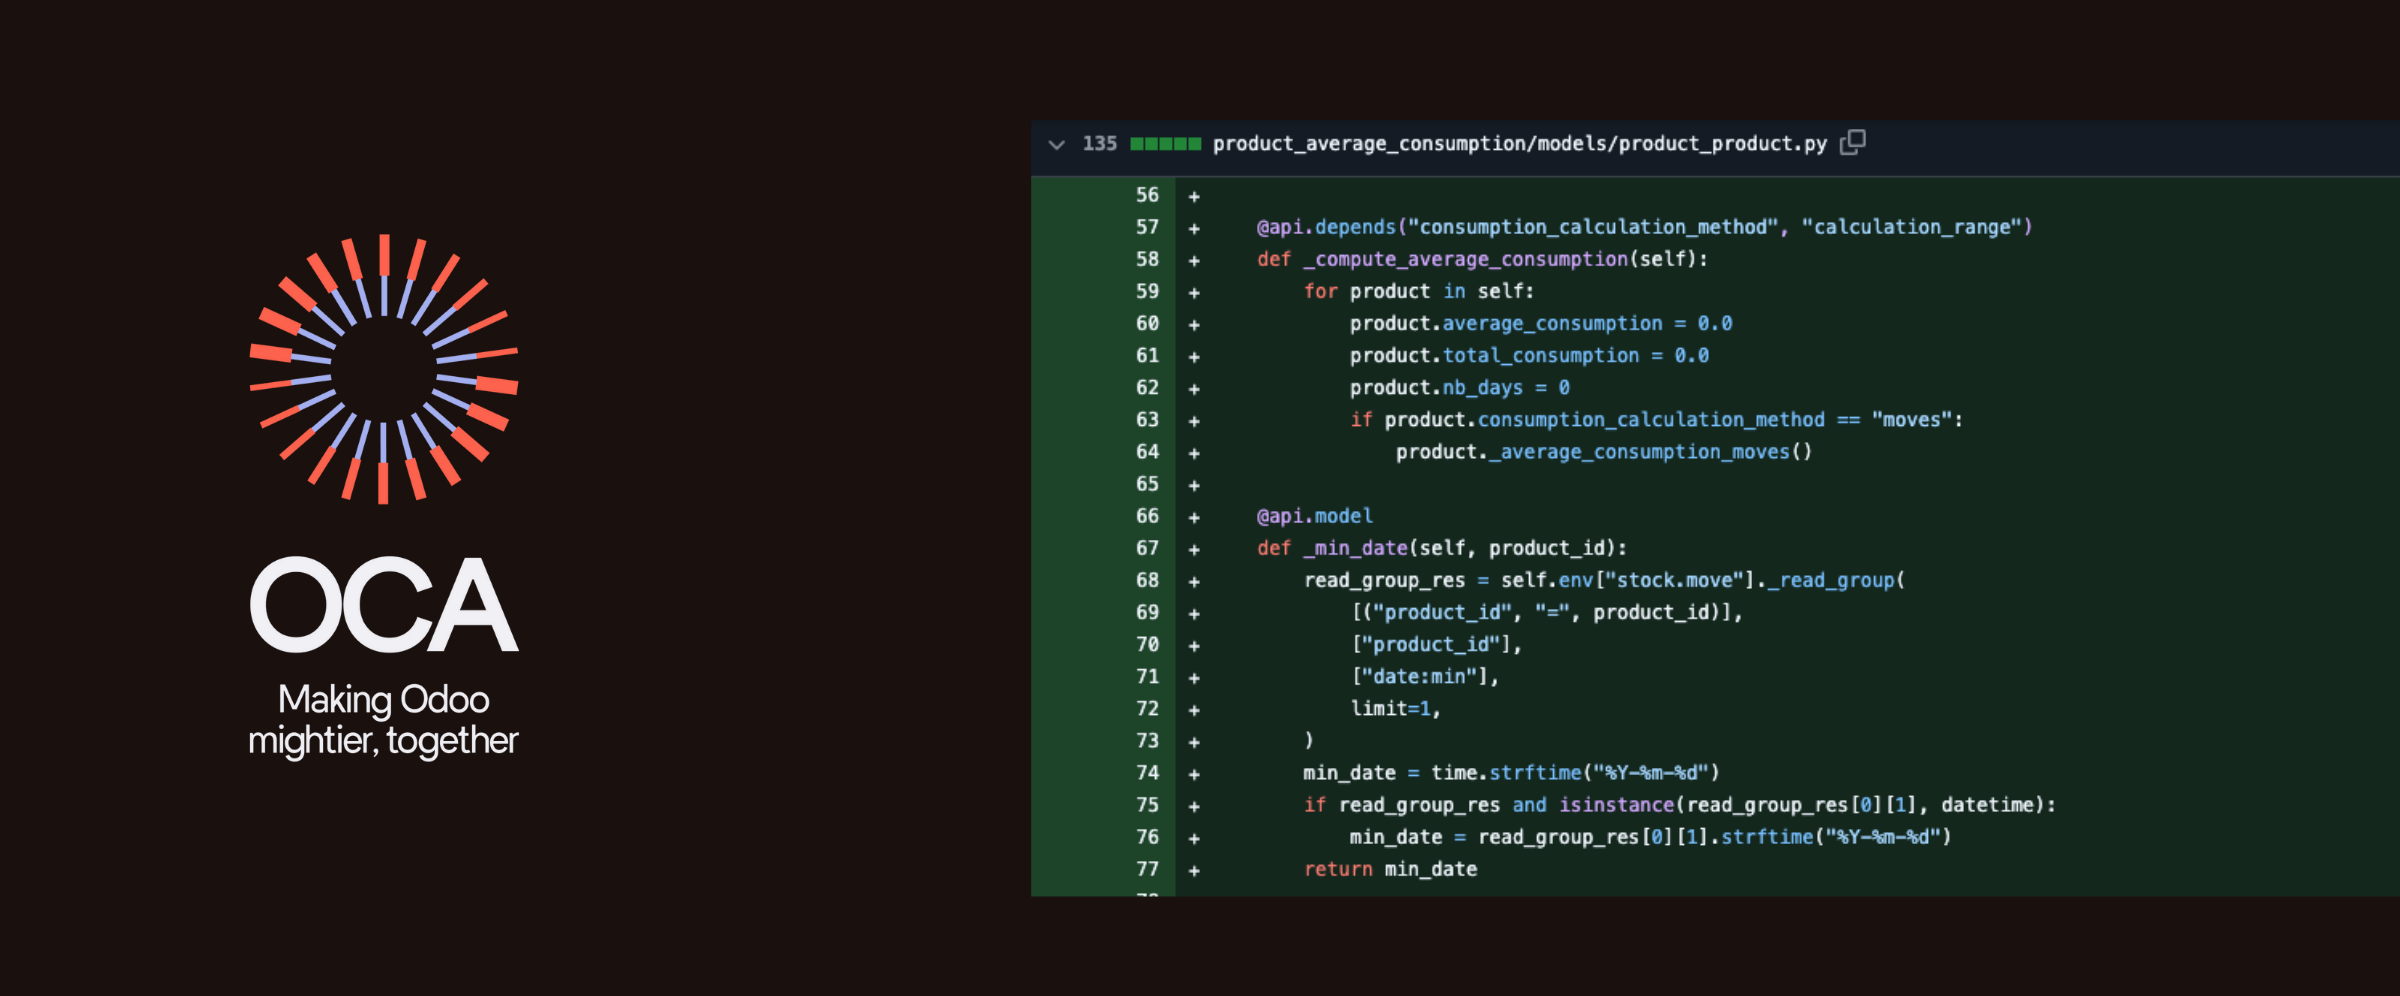Viewport: 2400px width, 996px height.
Task: Click "limit=1," code
Action: [1395, 708]
